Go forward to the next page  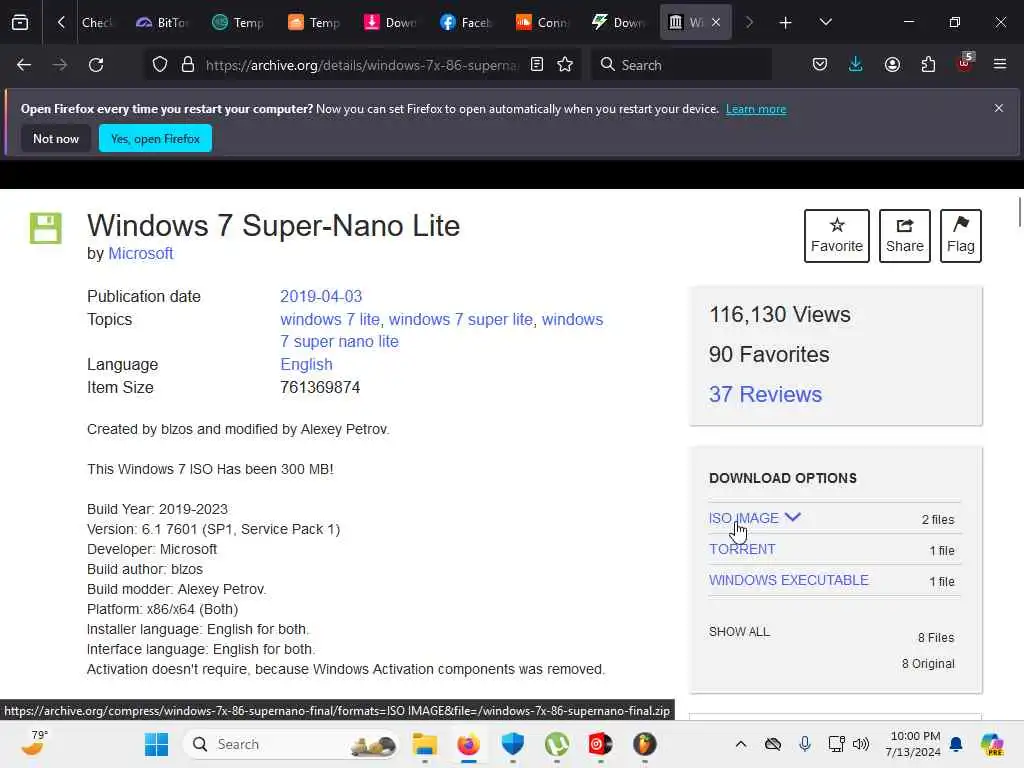[60, 65]
